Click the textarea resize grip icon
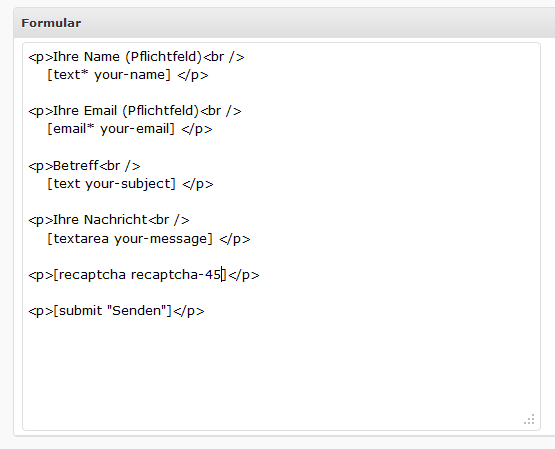The image size is (555, 449). 529,419
